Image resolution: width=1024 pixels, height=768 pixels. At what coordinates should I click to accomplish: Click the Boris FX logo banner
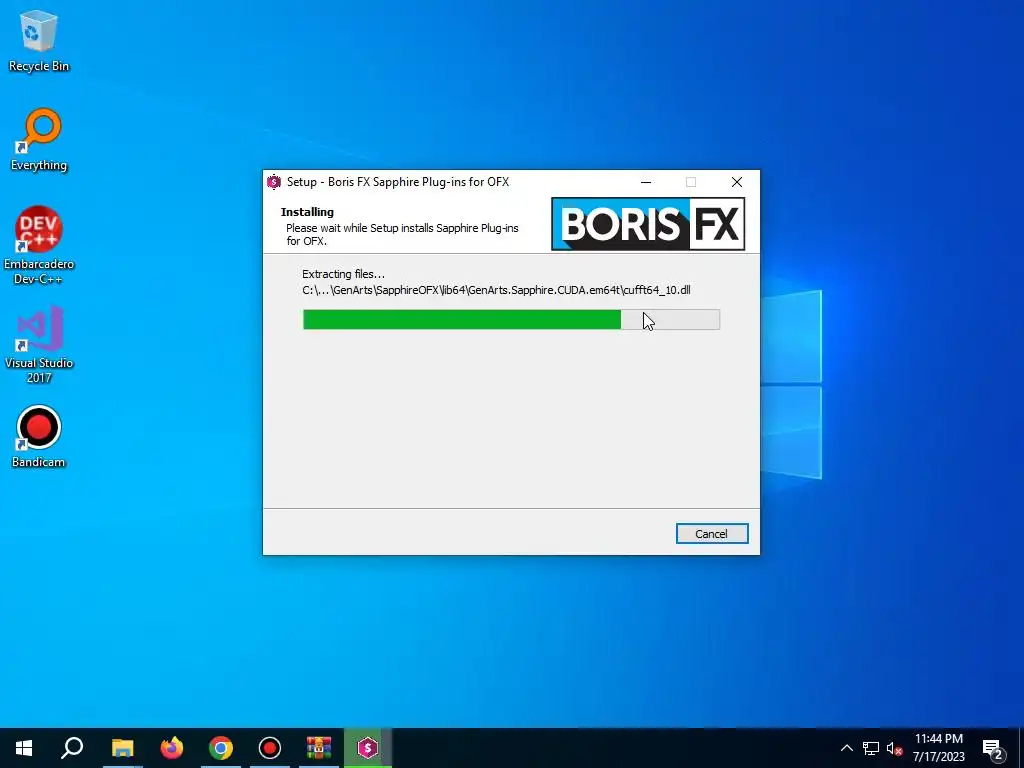pyautogui.click(x=648, y=224)
